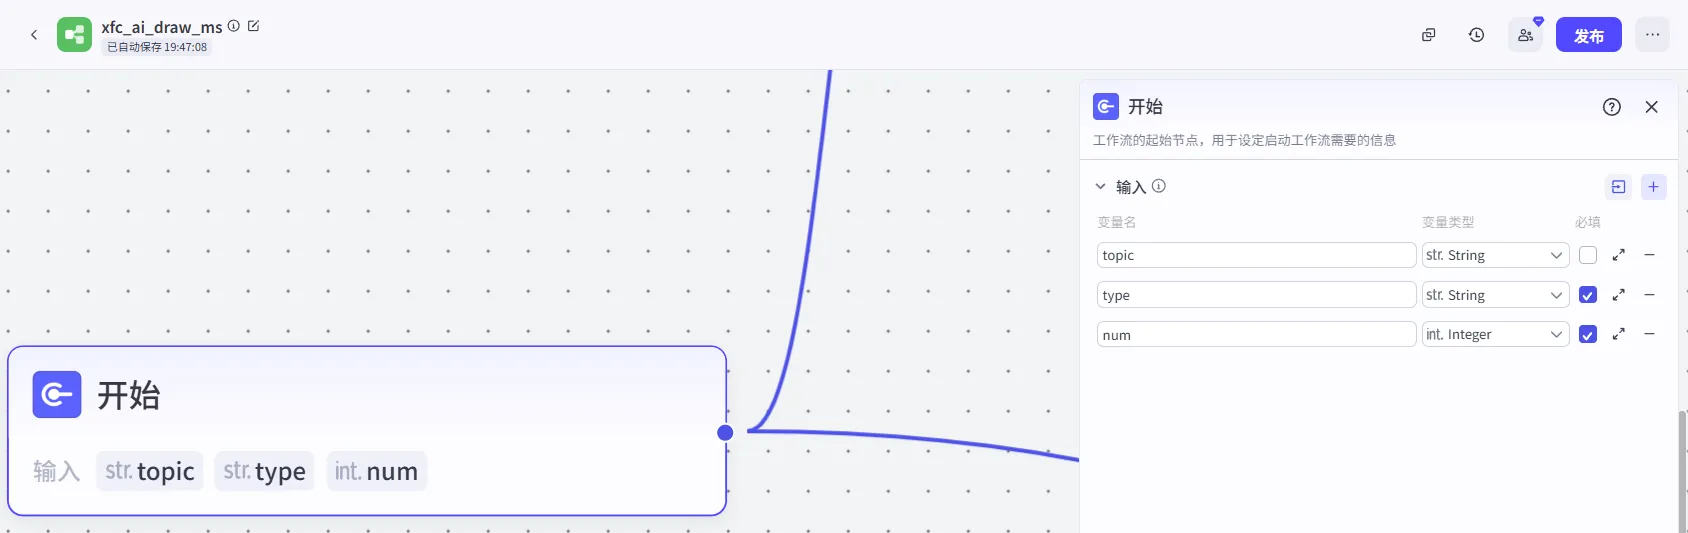This screenshot has width=1688, height=533.
Task: Enable the required checkbox for topic
Action: tap(1587, 255)
